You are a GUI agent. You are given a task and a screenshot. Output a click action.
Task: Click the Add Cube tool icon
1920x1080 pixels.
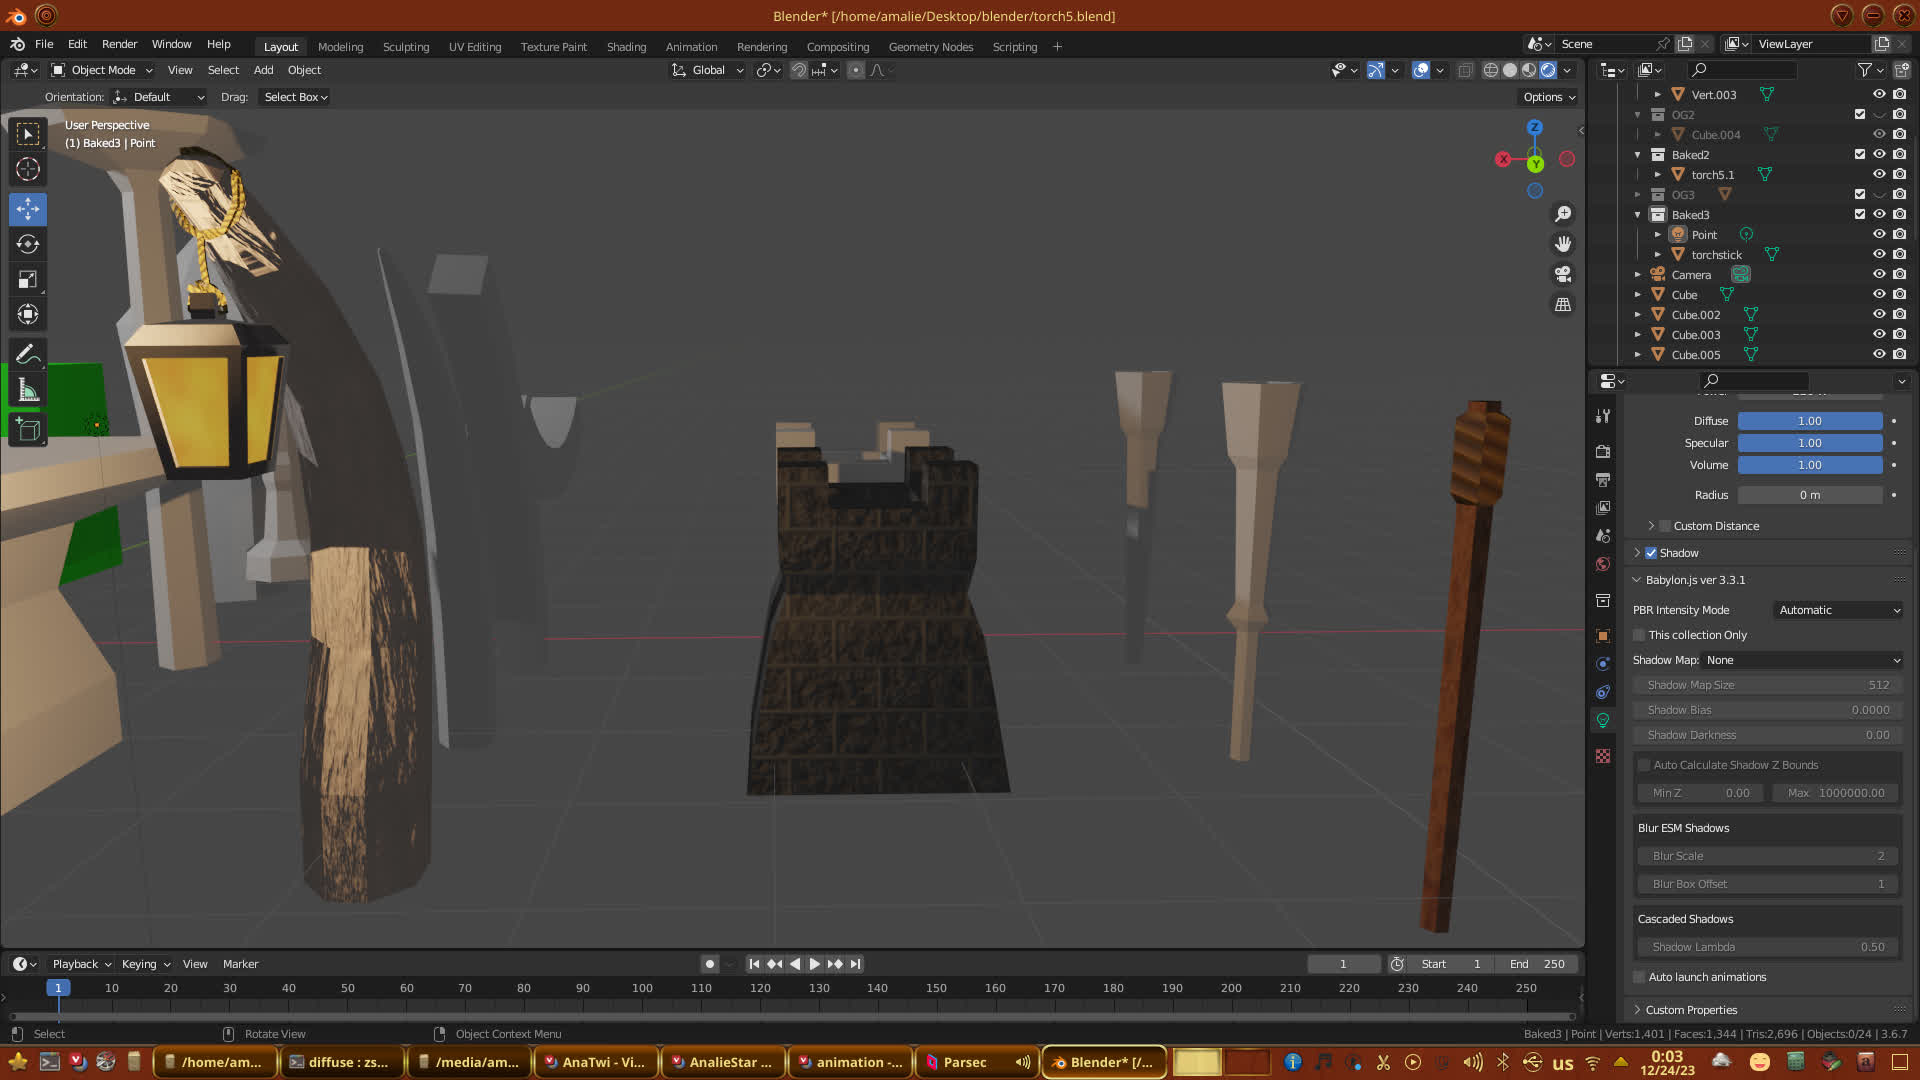pos(28,430)
